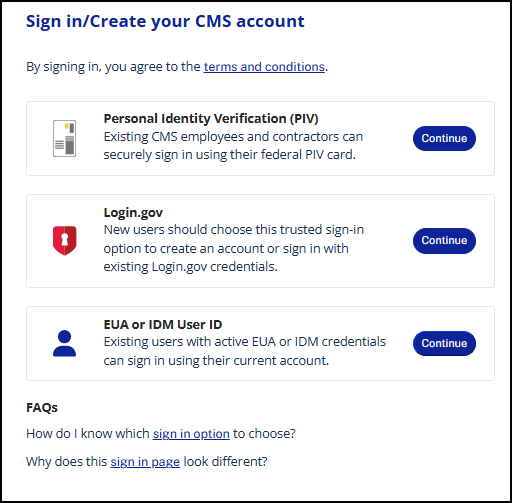Screen dimensions: 512x503
Task: Open the 'sign in page' FAQ link
Action: click(145, 462)
